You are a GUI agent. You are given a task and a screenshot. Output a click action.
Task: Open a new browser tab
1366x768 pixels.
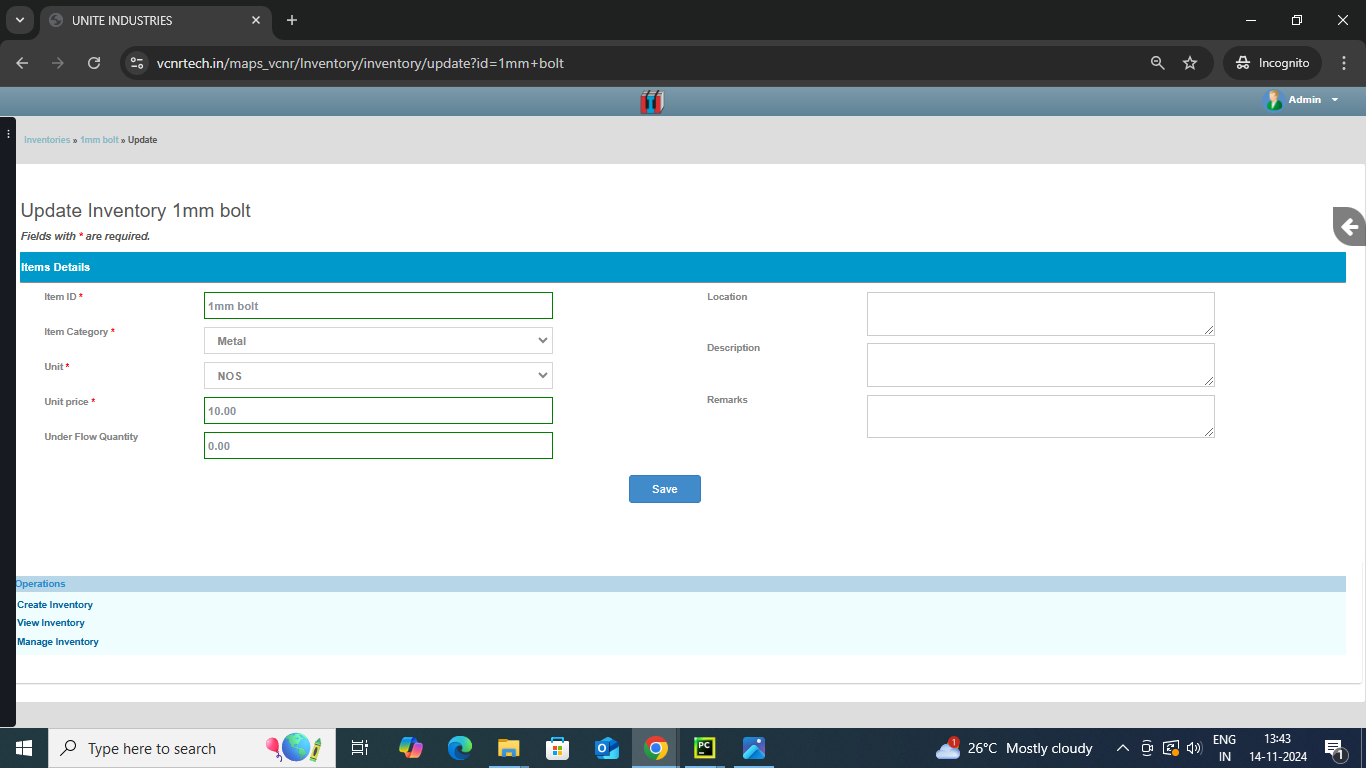tap(292, 20)
